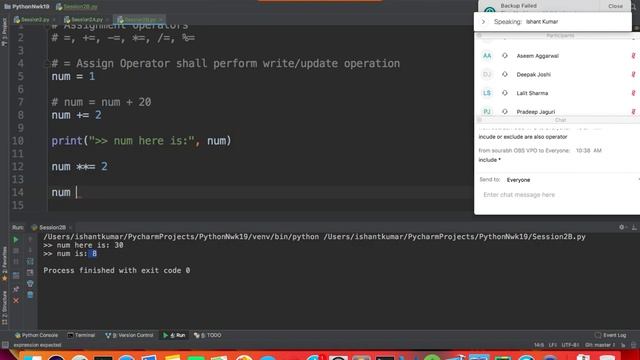640x360 pixels.
Task: Click Session2B.py breadcrumb in navigation bar
Action: coord(77,7)
